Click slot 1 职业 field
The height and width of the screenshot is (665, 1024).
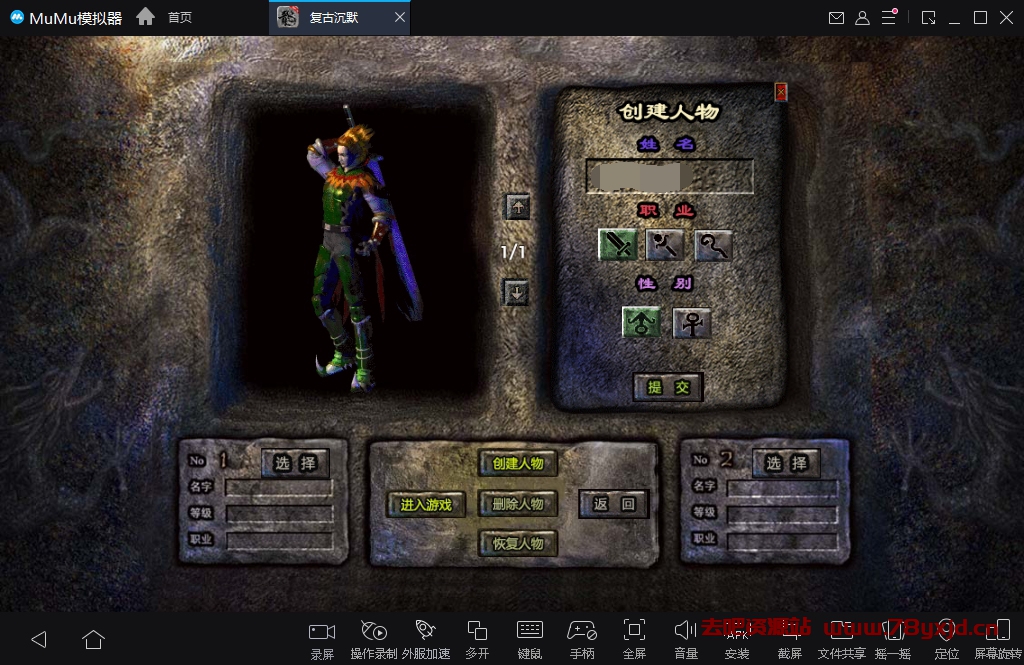(279, 540)
